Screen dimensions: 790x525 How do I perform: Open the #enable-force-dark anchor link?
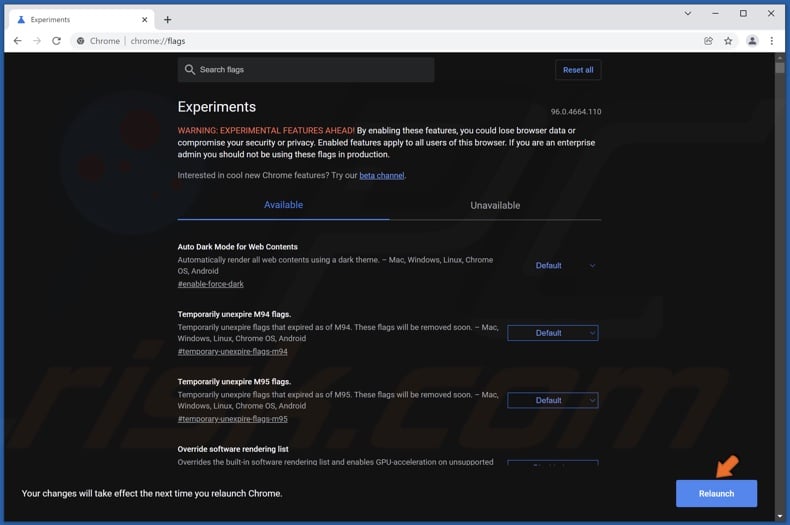point(211,284)
